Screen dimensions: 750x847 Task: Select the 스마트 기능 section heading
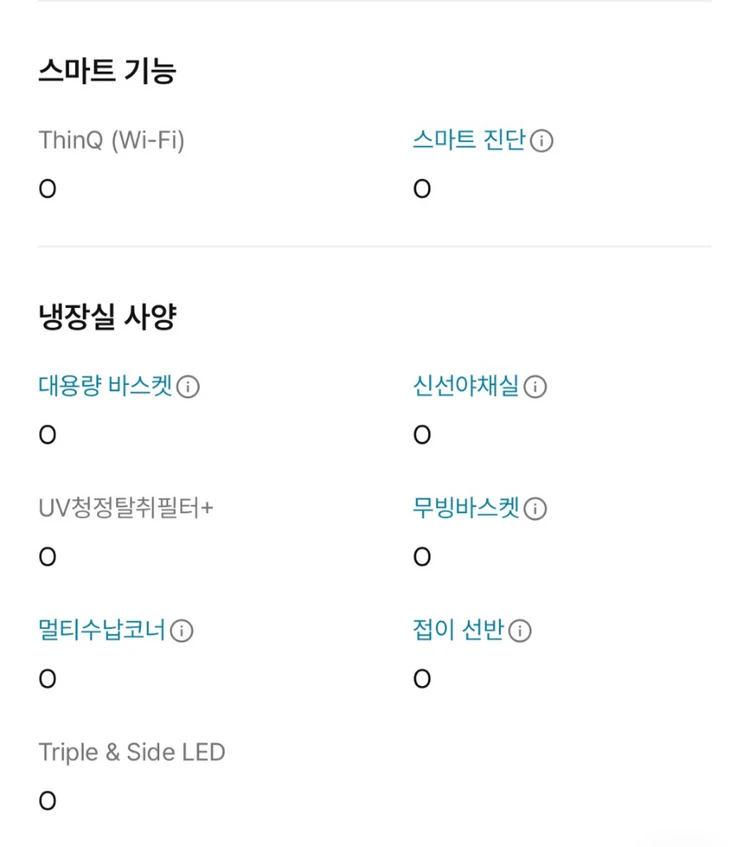coord(108,71)
